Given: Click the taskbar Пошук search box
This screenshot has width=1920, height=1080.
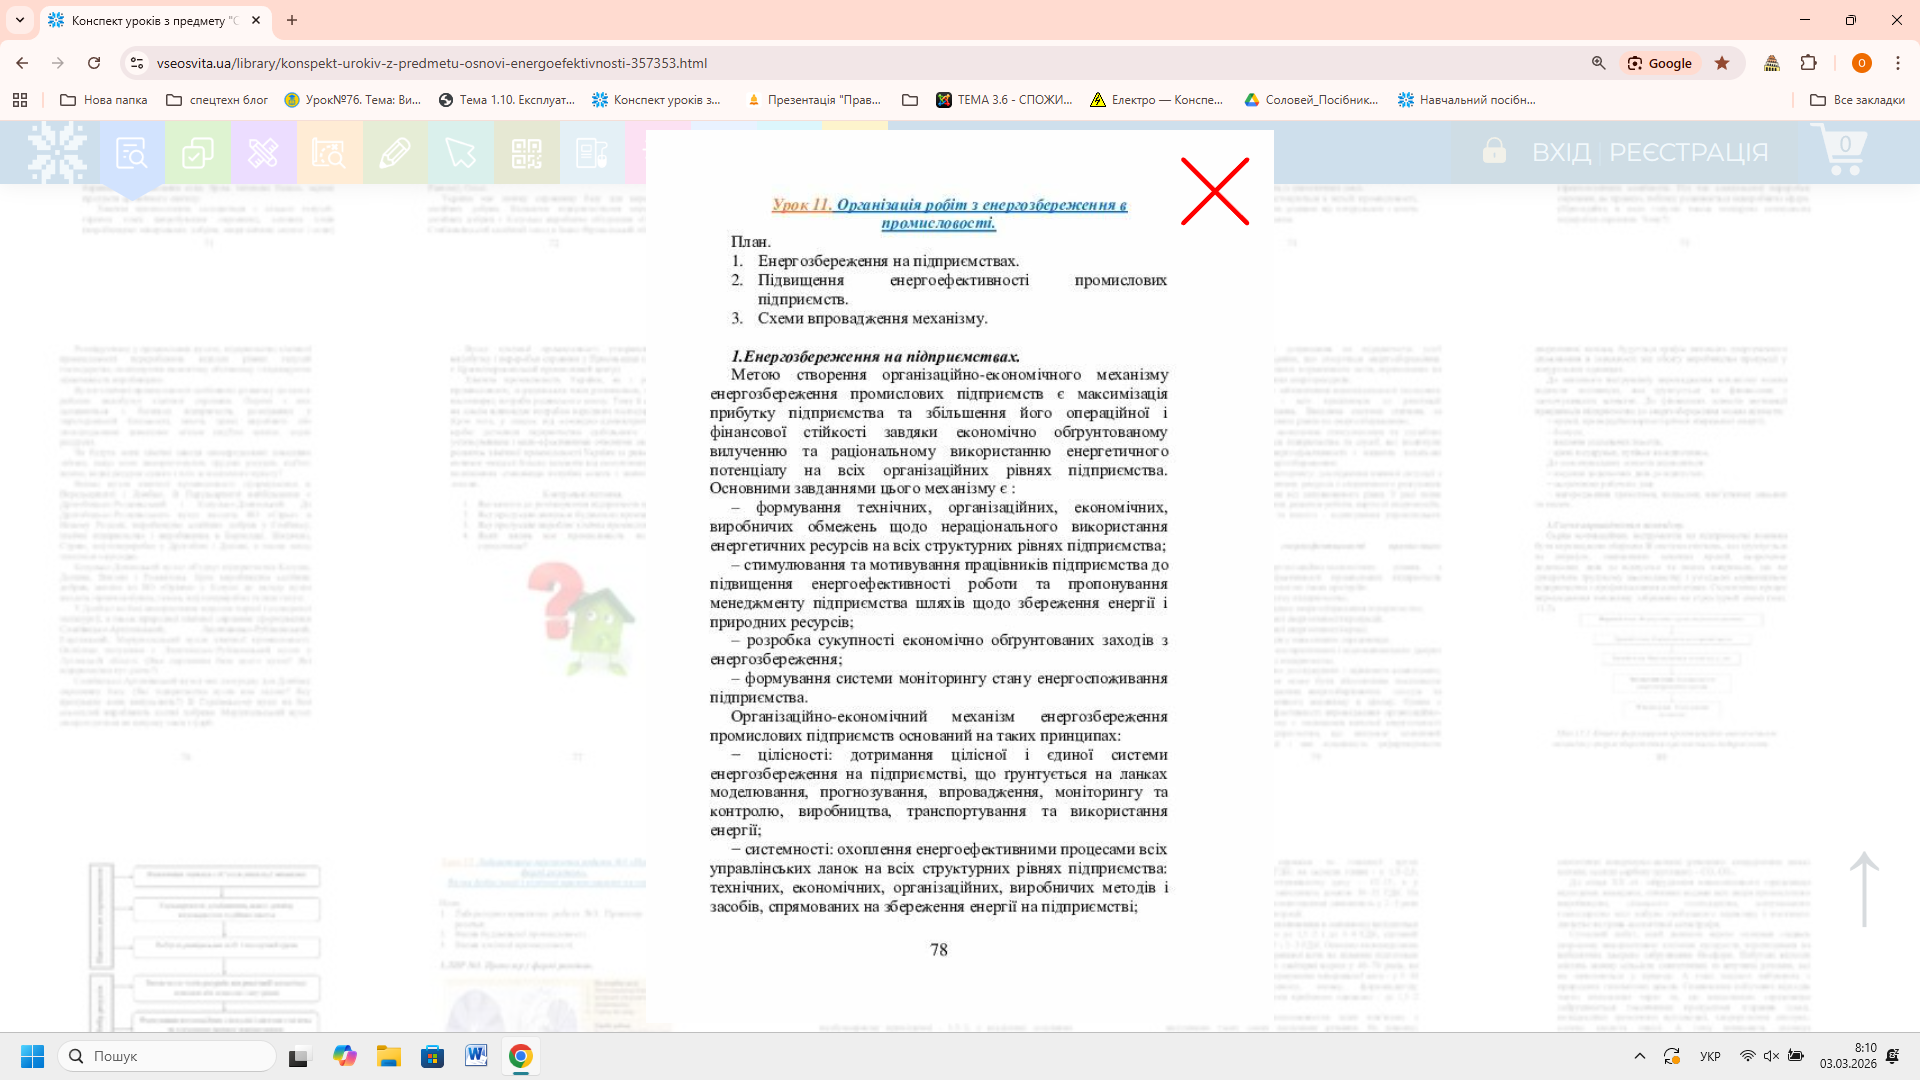Looking at the screenshot, I should pyautogui.click(x=167, y=1056).
